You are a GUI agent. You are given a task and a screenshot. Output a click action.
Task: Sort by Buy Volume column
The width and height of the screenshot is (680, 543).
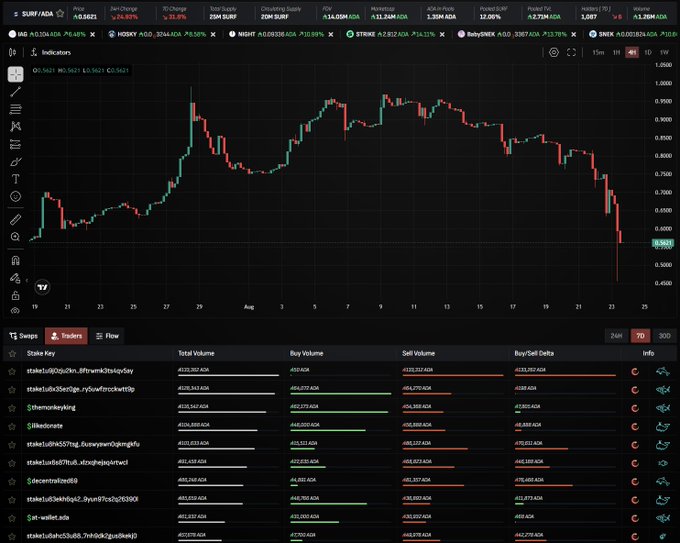point(307,353)
